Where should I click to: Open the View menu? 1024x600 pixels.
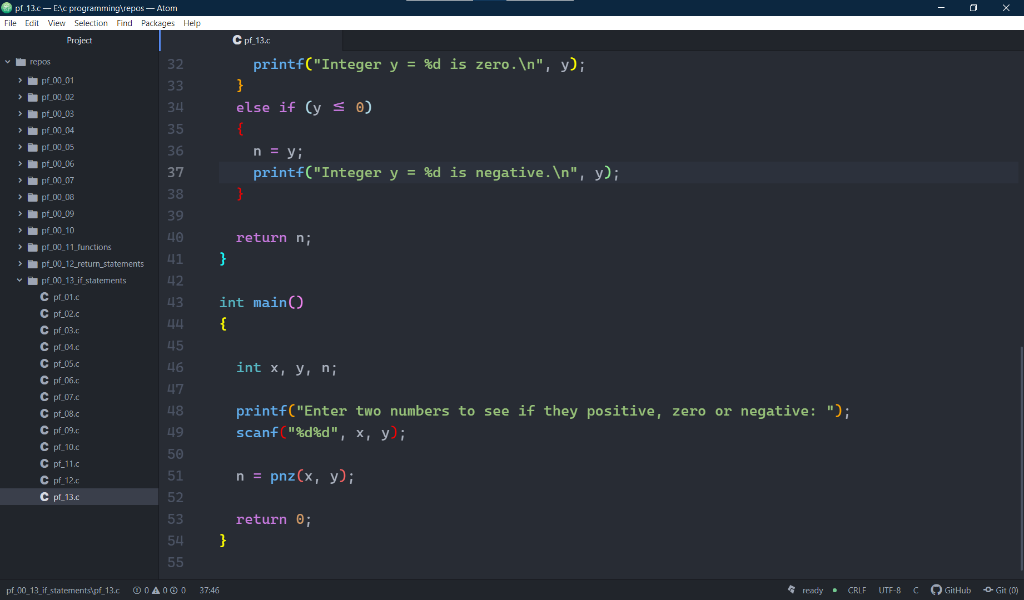pyautogui.click(x=57, y=23)
